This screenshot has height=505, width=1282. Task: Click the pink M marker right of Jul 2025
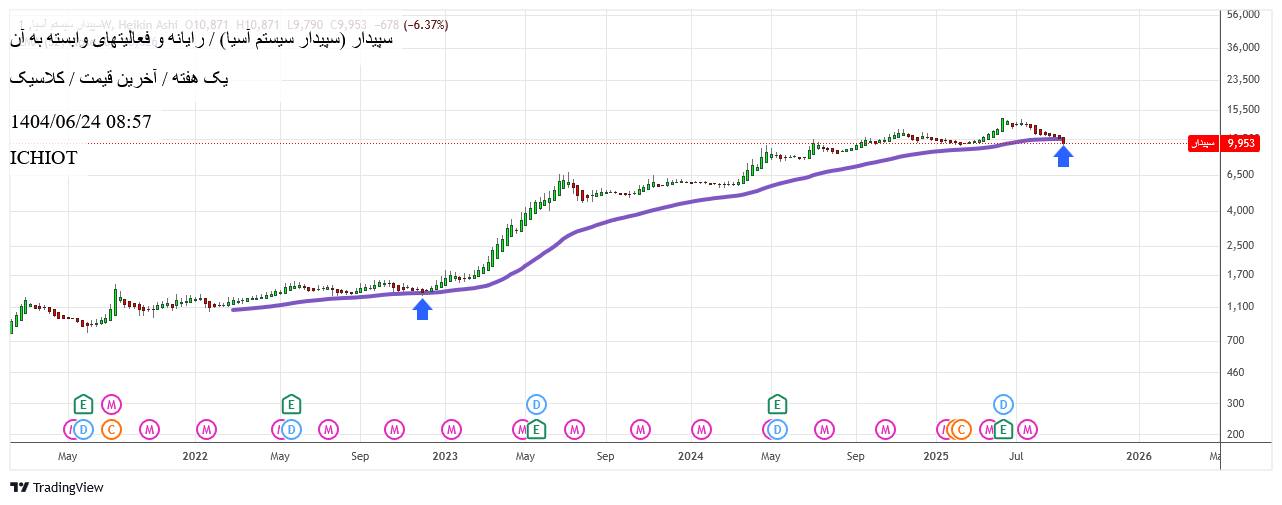point(1027,430)
